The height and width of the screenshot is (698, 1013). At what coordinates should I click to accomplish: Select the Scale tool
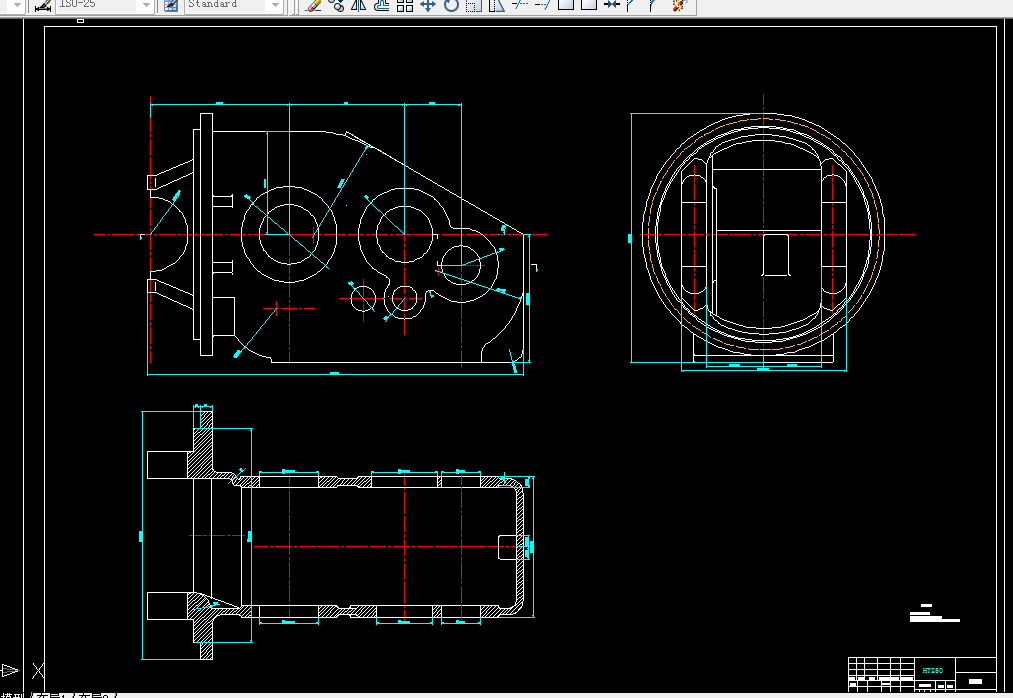pyautogui.click(x=474, y=5)
